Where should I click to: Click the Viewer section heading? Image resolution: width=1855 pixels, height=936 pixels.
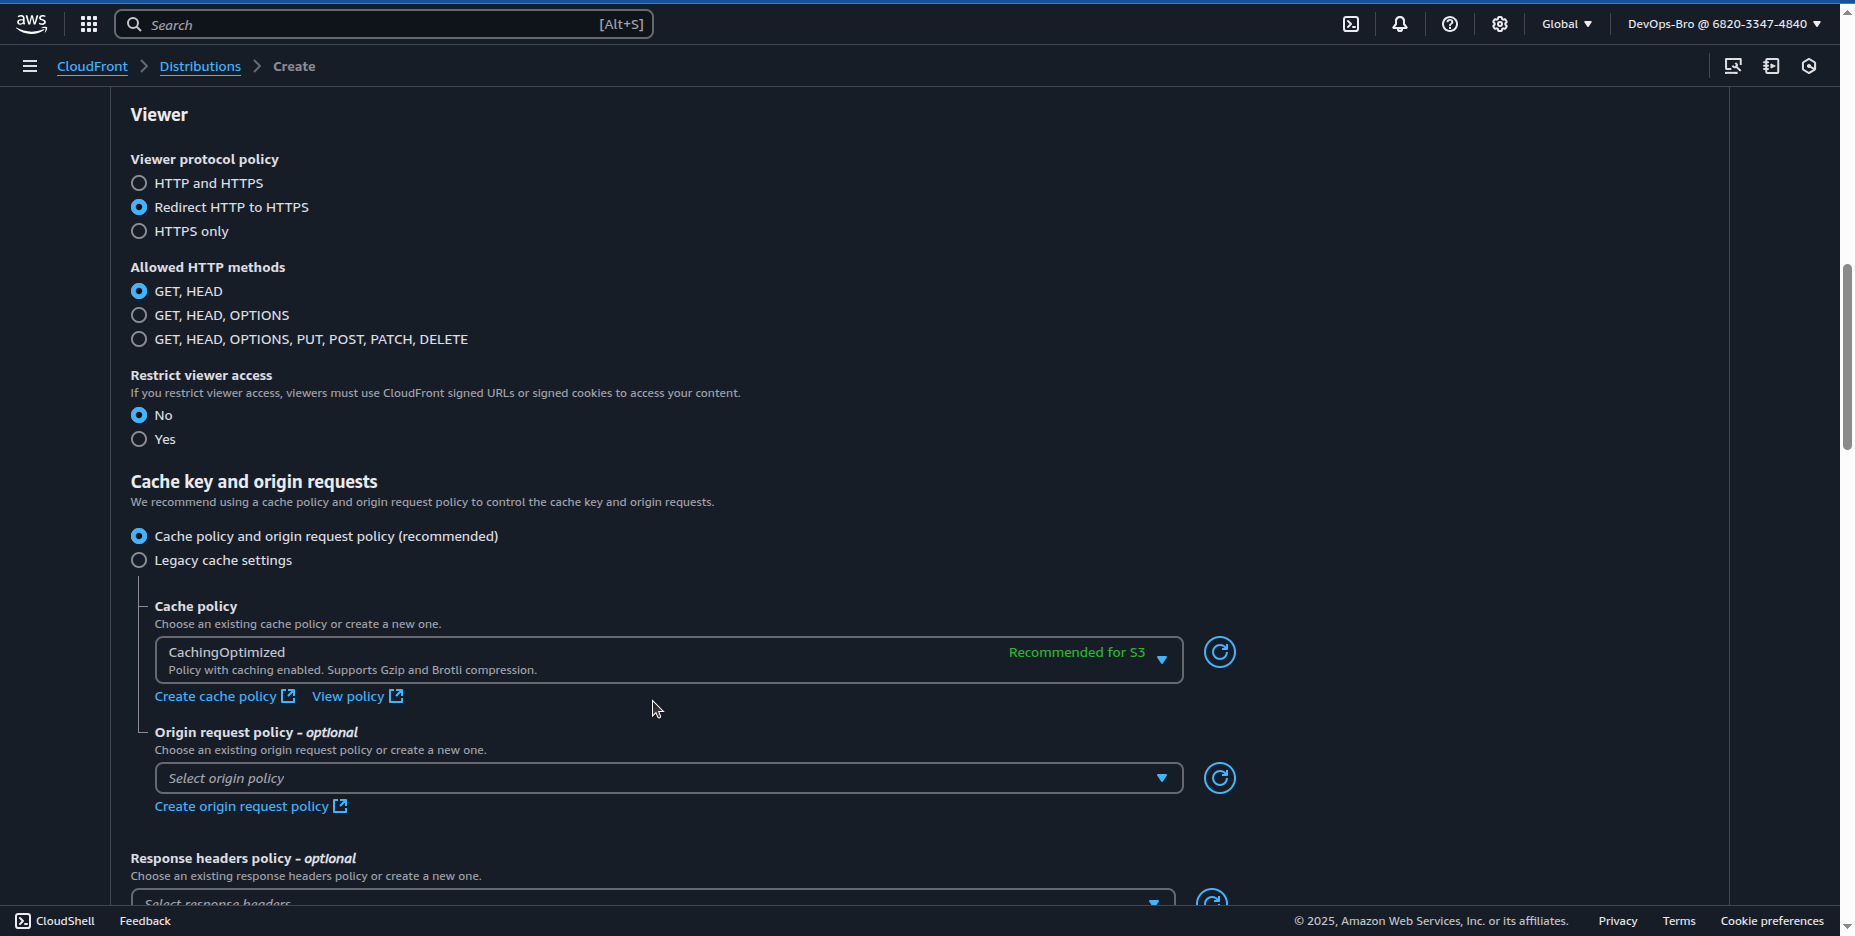159,115
